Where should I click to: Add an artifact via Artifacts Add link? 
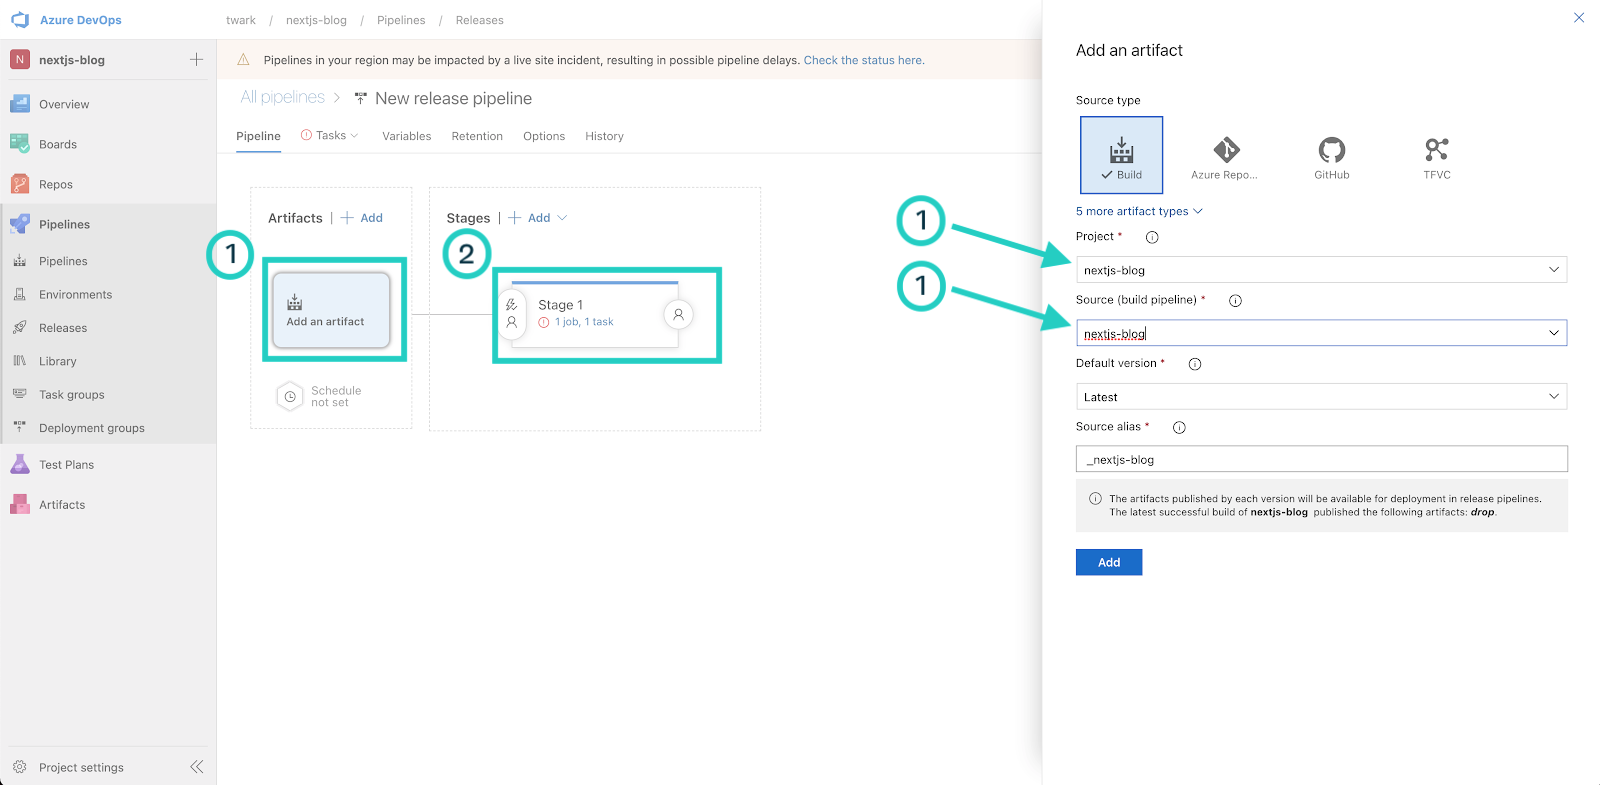coord(362,218)
